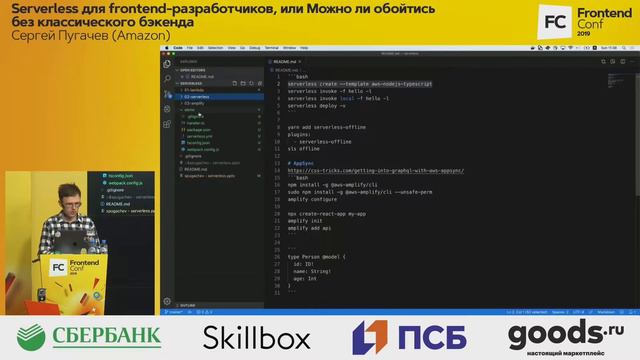
Task: Close the README.md editor tab
Action: coord(300,62)
